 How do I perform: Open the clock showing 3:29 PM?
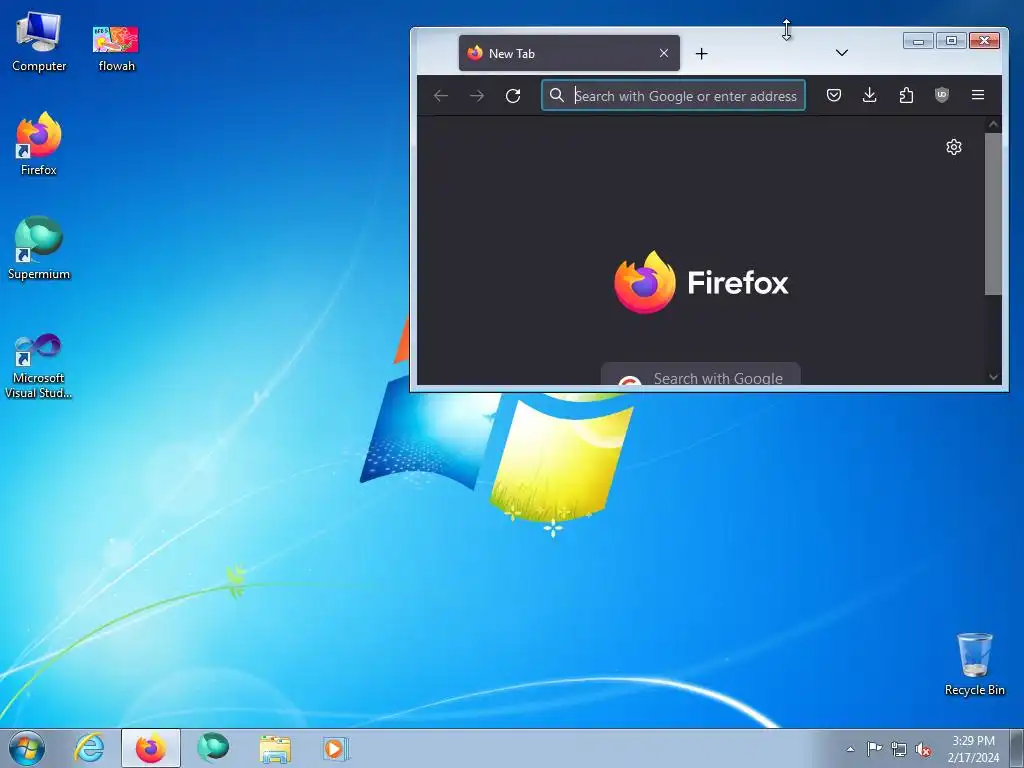973,749
